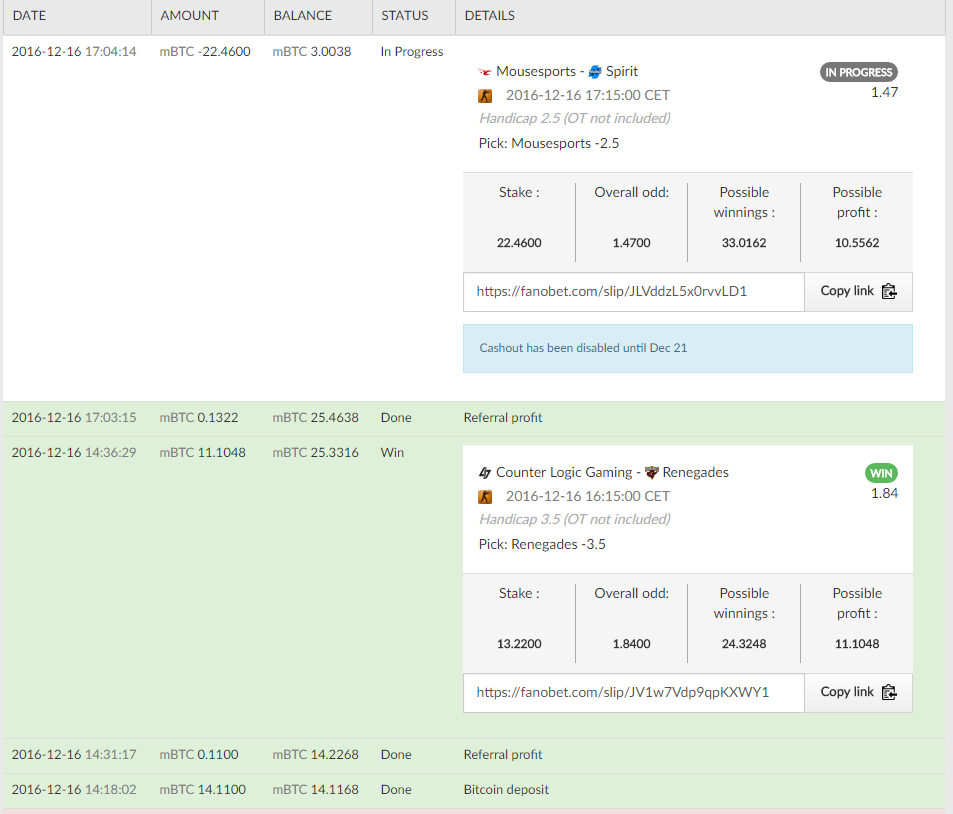Click the amount mBTC -22.4600

pos(205,52)
